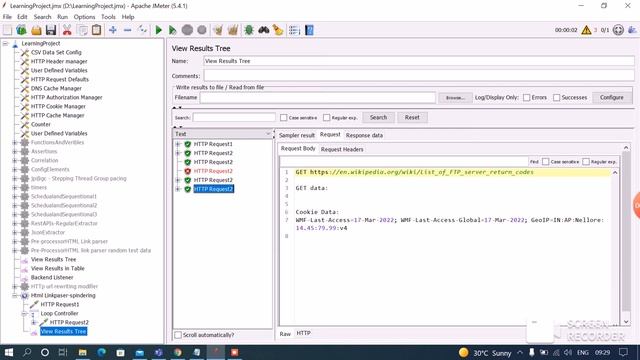Reset search with brush icon
This screenshot has height=360, width=640.
pyautogui.click(x=278, y=30)
